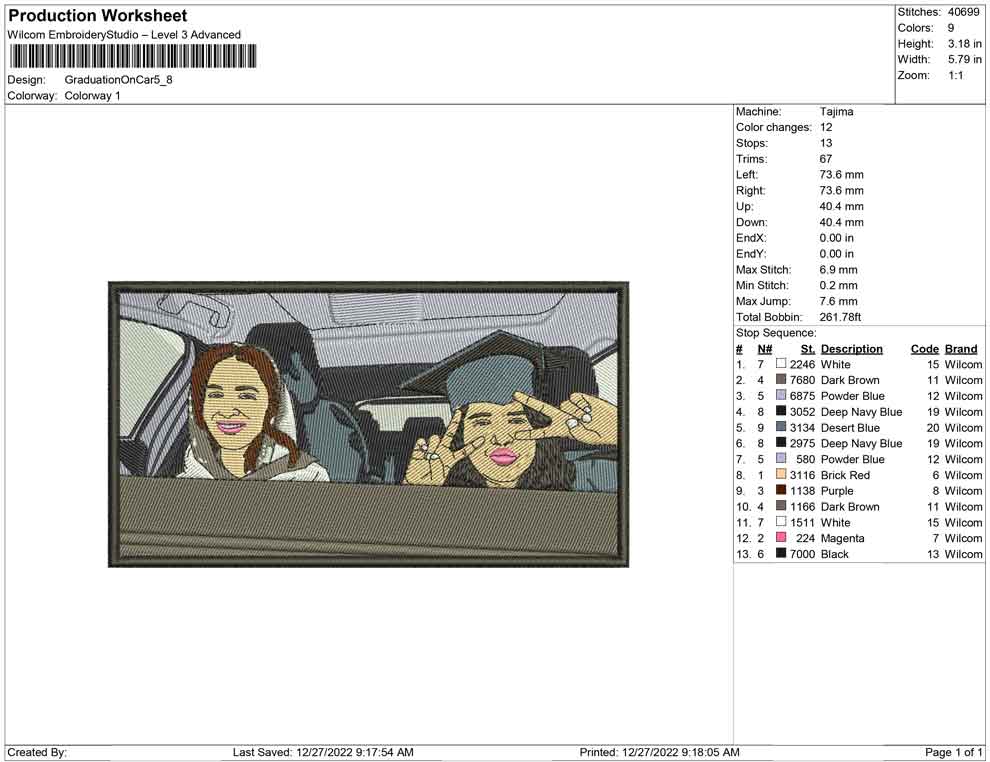Click the Magenta swatch on stop 12
Image resolution: width=990 pixels, height=762 pixels.
[x=780, y=538]
